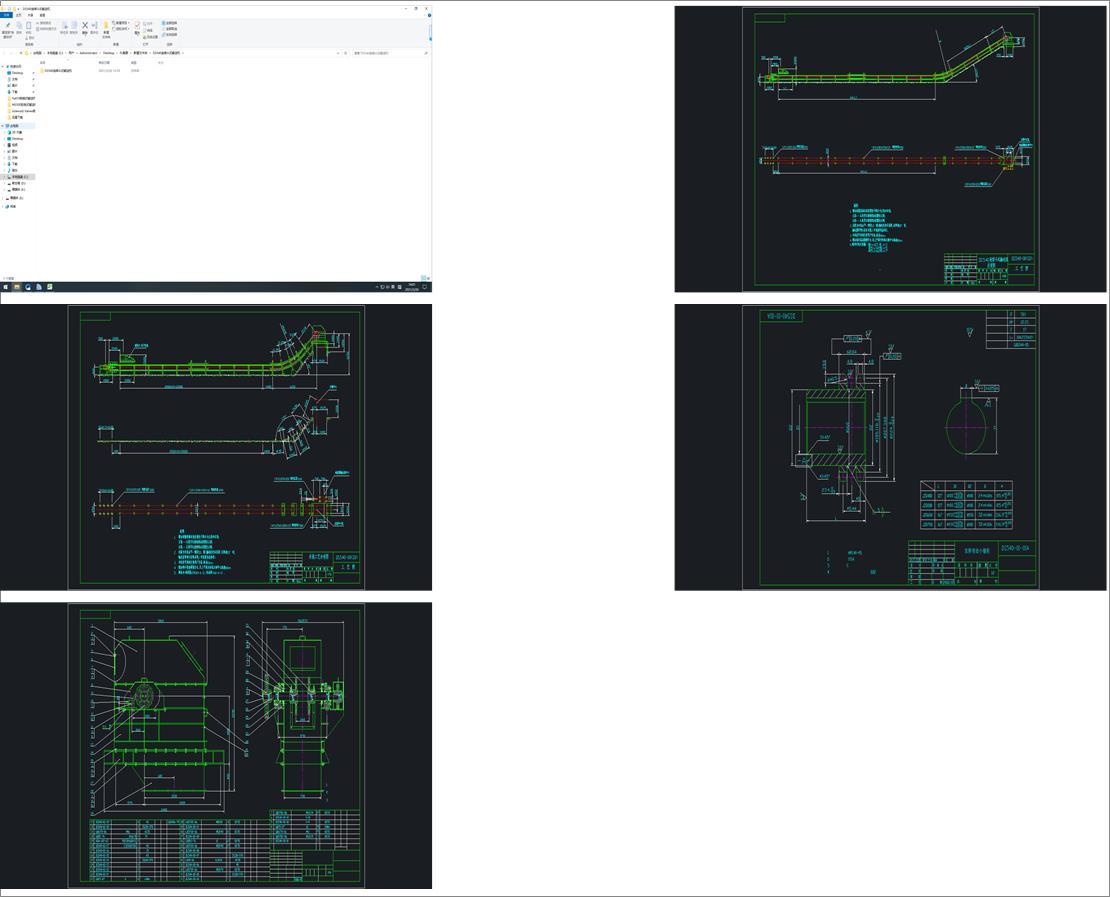Open the top-right conveyor assembly drawing thumbnail
The height and width of the screenshot is (897, 1110).
coord(890,149)
